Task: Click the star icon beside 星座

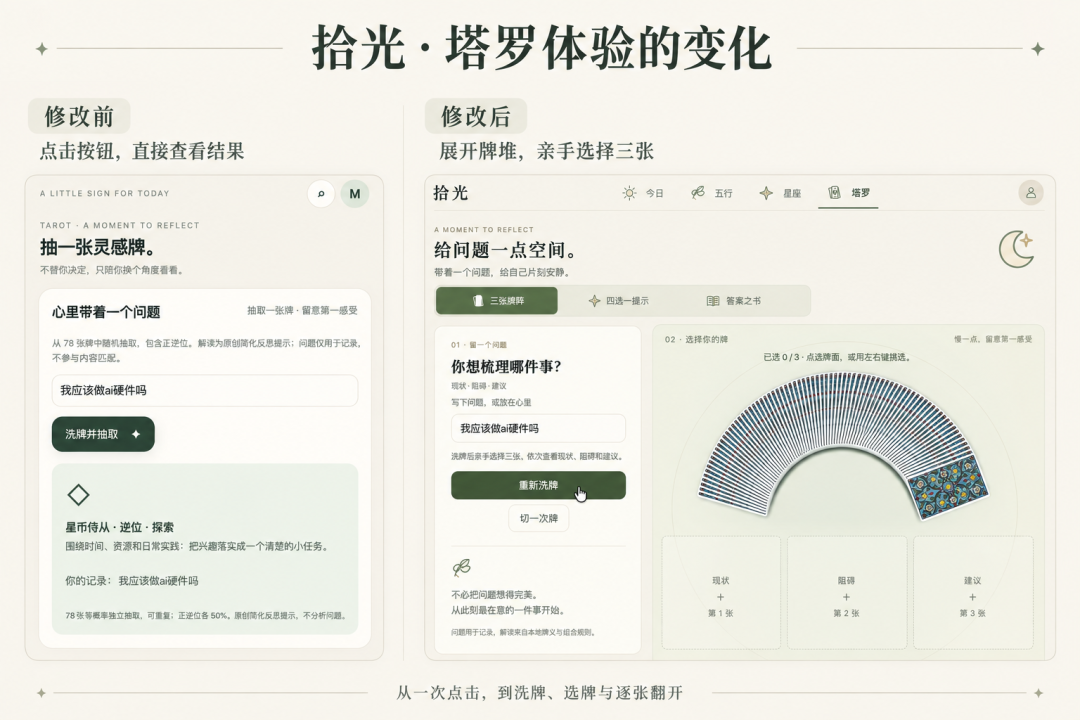Action: point(766,193)
